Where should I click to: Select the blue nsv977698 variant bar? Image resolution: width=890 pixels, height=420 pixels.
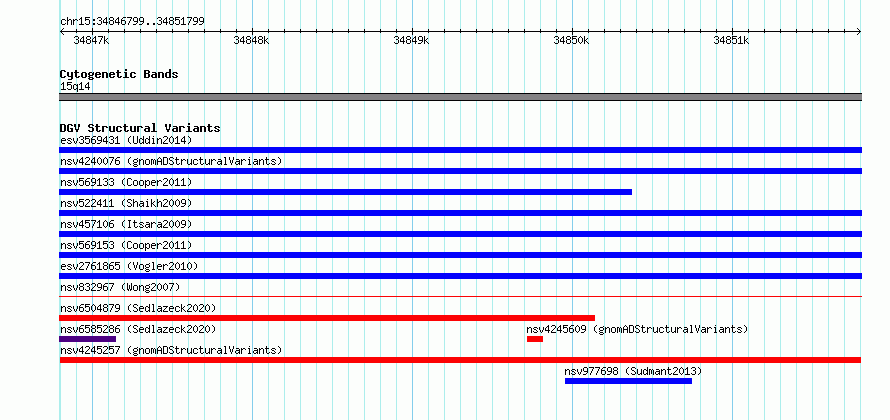click(x=628, y=381)
